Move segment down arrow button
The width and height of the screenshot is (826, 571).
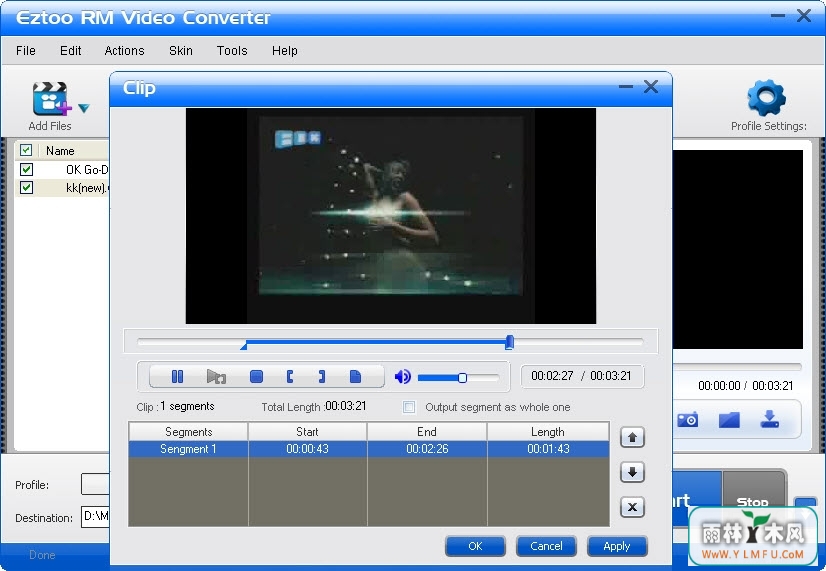coord(632,472)
